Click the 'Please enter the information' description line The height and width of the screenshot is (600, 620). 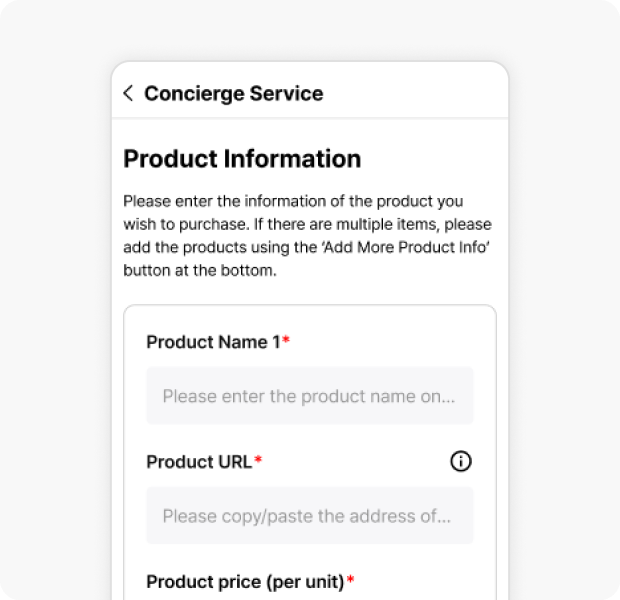[293, 201]
